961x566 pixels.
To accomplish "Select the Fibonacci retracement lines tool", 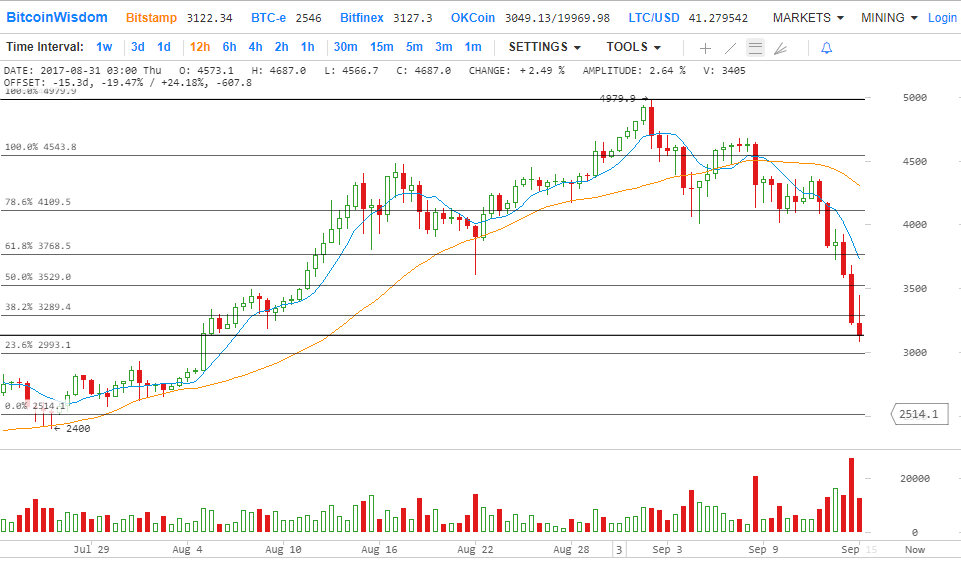I will pyautogui.click(x=756, y=48).
